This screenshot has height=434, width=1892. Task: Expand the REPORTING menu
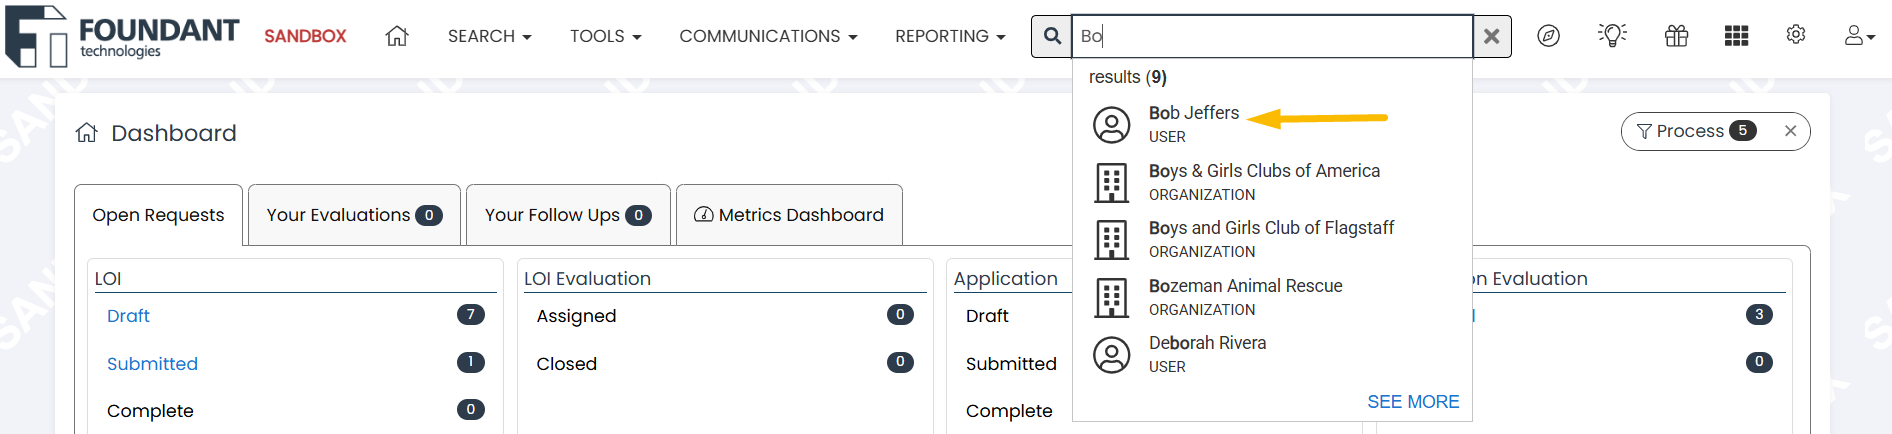[950, 36]
